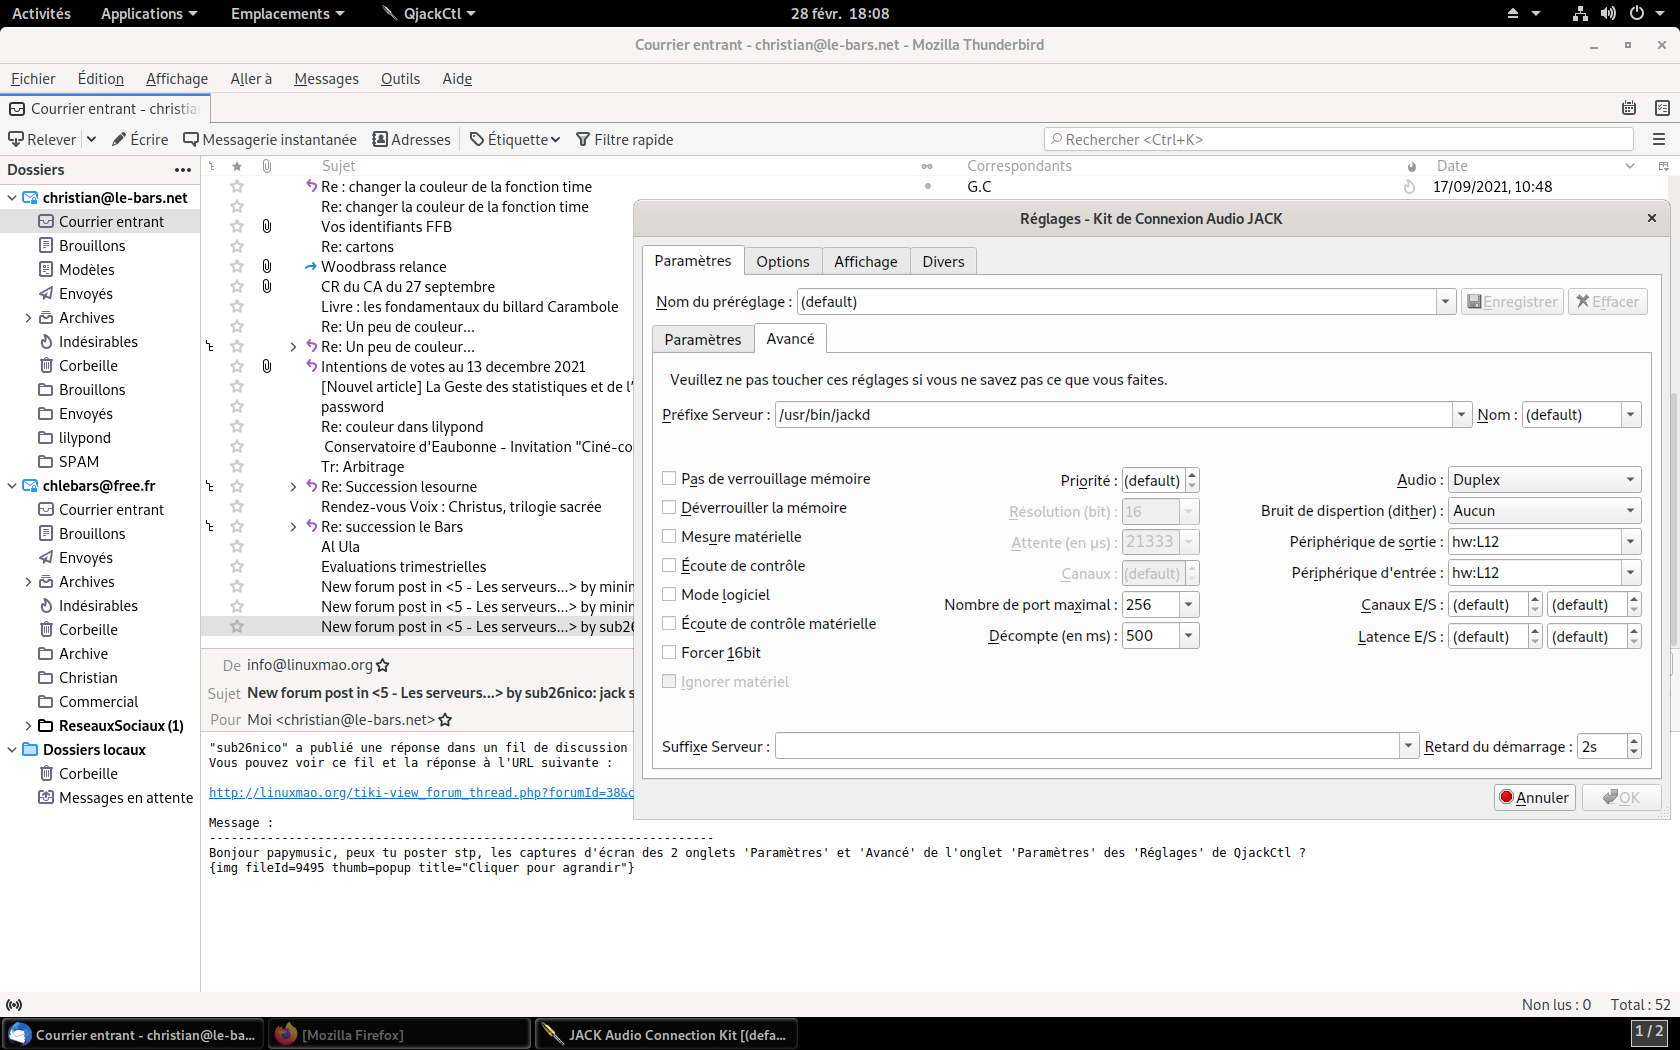Image resolution: width=1680 pixels, height=1050 pixels.
Task: Switch to JACK Audio Connection Kit taskbar window
Action: pos(668,1035)
